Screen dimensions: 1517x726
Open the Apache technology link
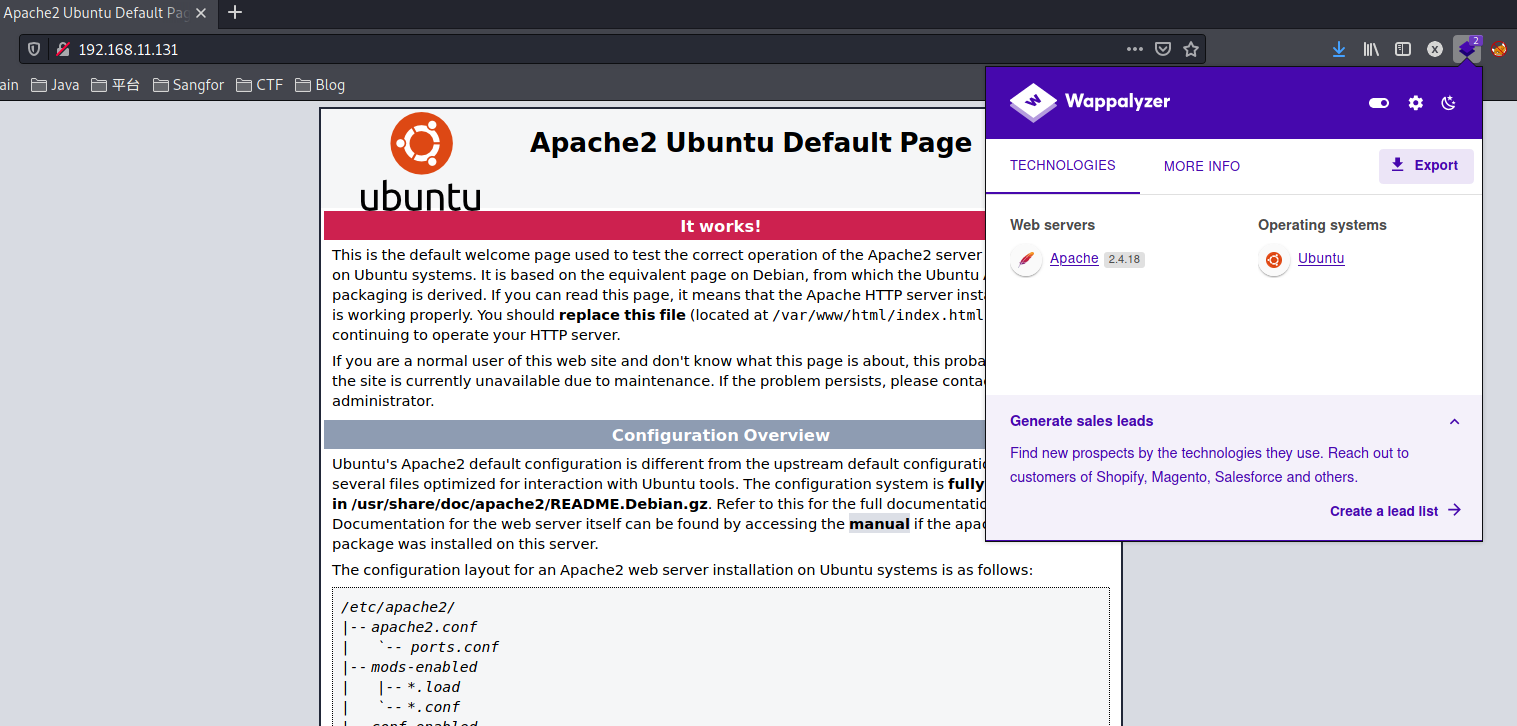tap(1074, 259)
